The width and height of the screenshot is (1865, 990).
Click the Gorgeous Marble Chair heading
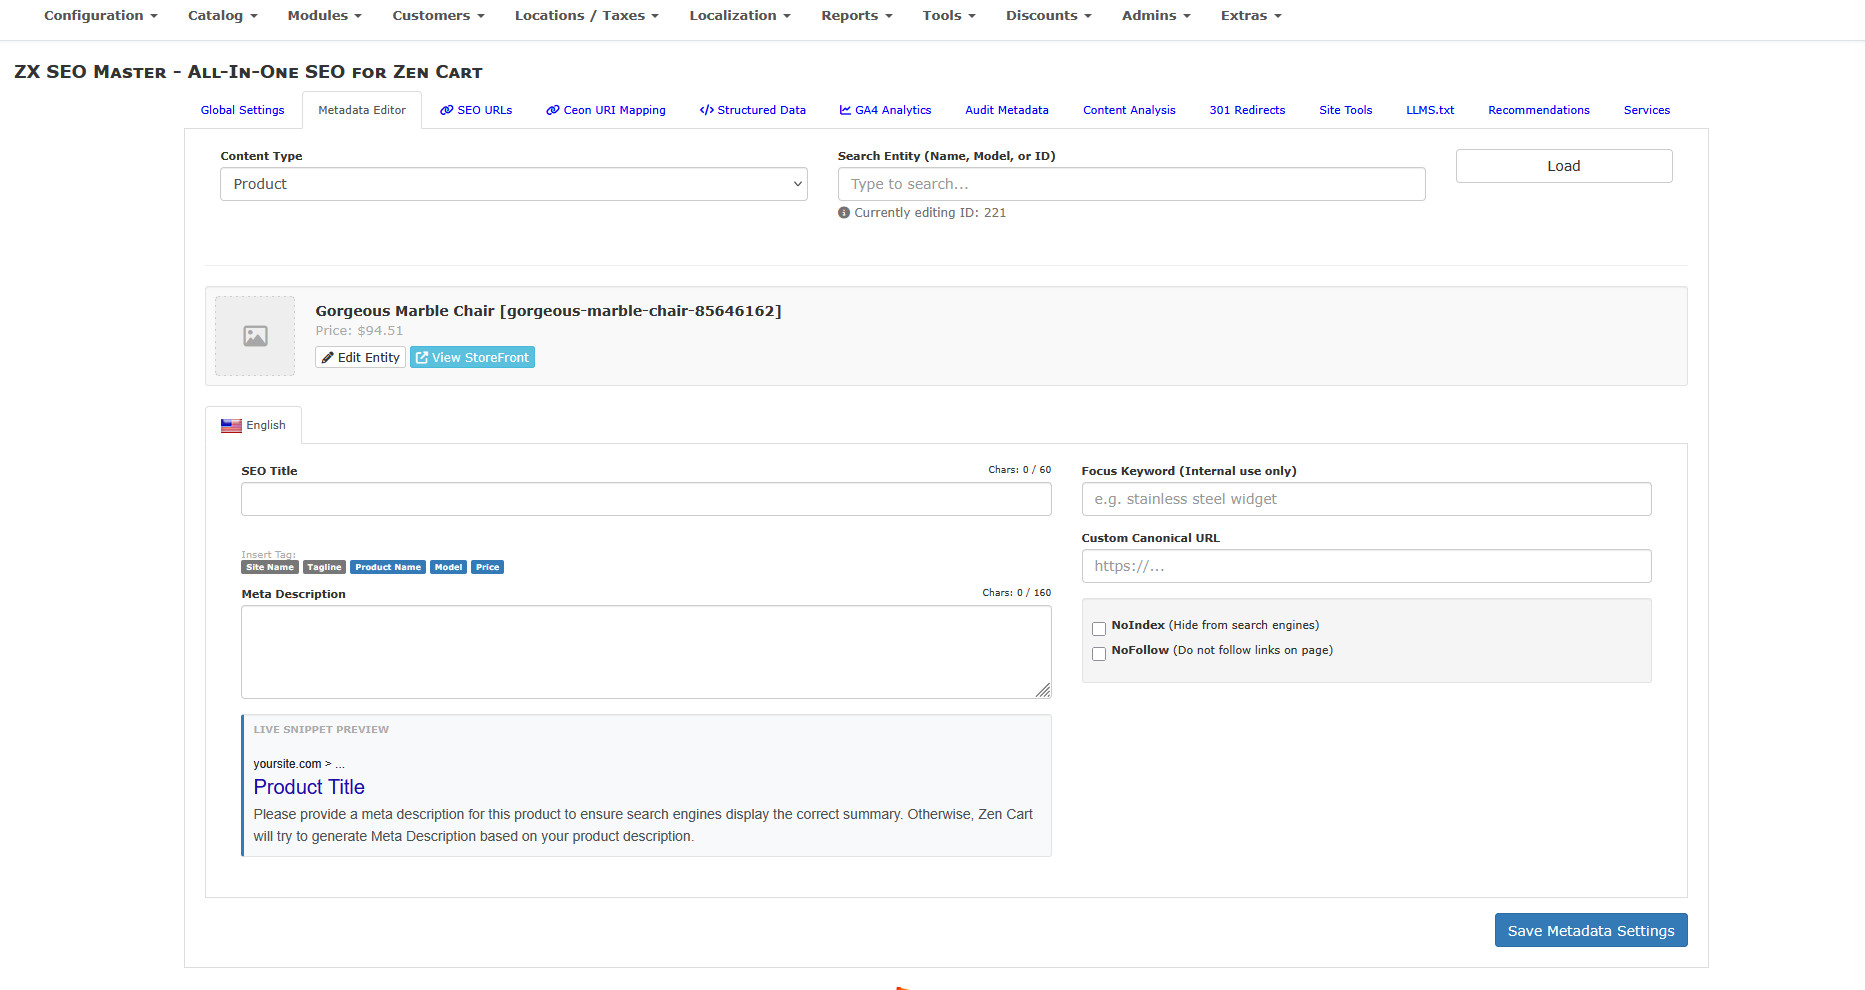(548, 311)
